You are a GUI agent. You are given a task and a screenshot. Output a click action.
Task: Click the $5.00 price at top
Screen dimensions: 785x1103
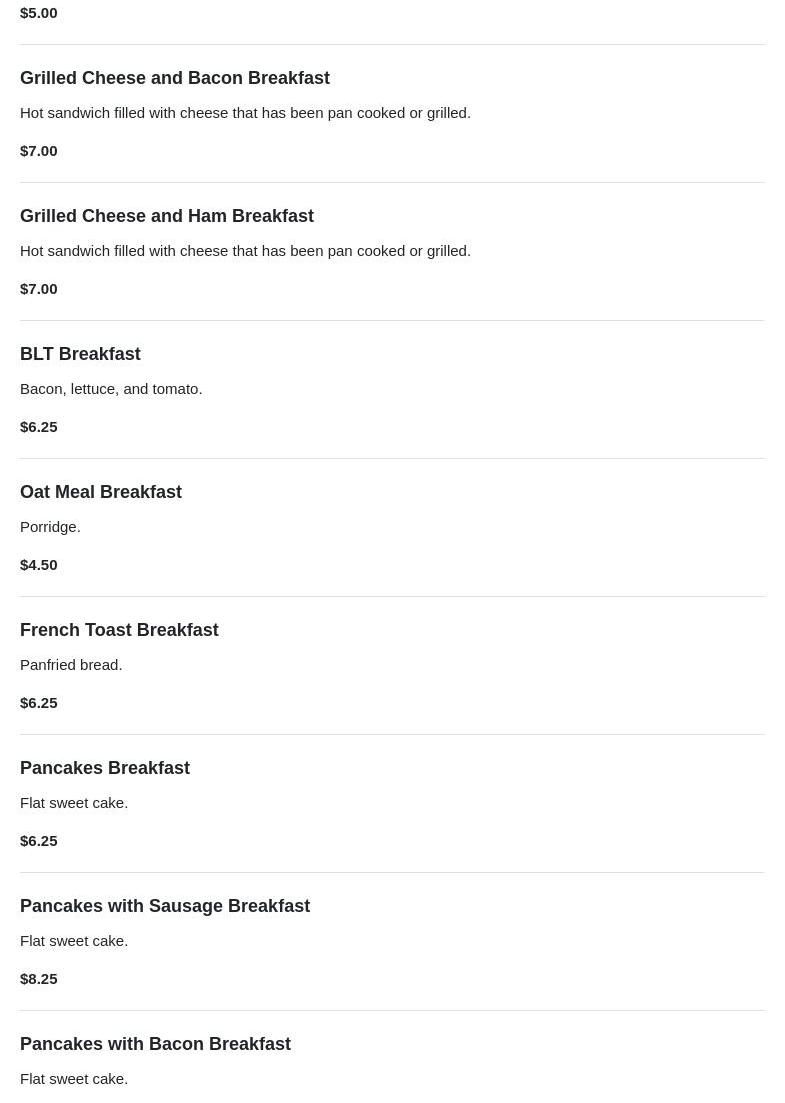click(x=39, y=12)
